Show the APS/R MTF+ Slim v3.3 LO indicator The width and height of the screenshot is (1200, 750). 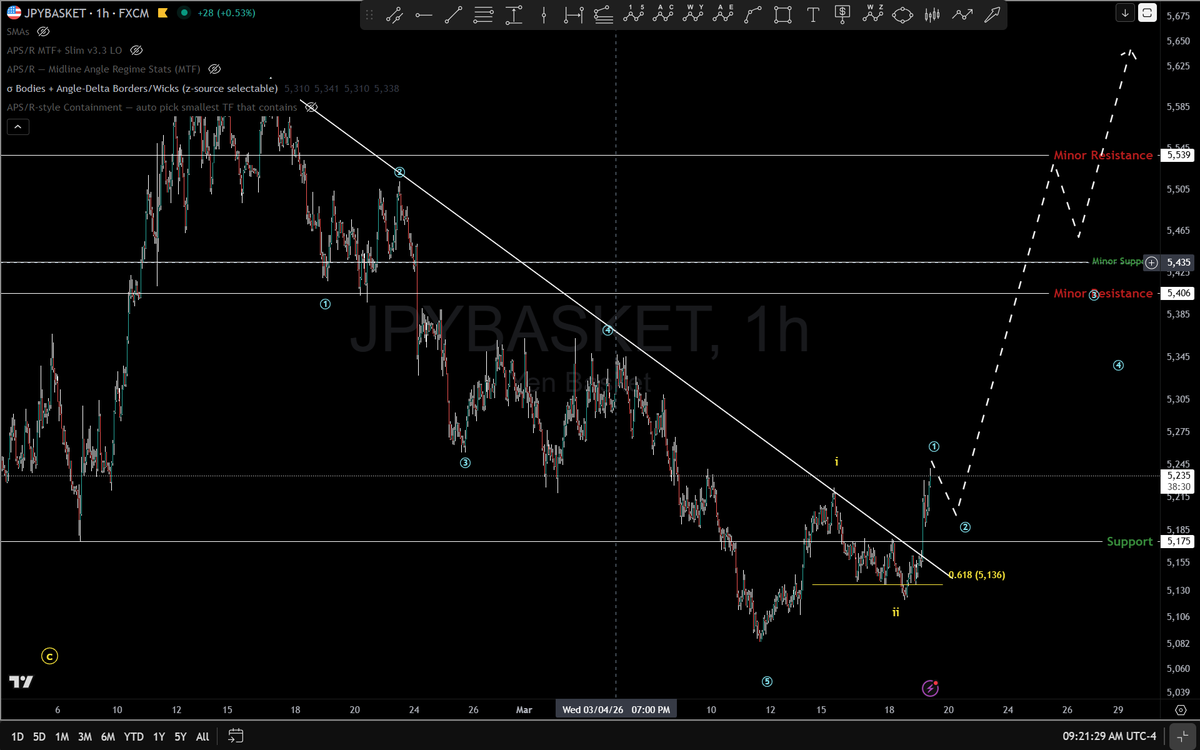tap(136, 50)
